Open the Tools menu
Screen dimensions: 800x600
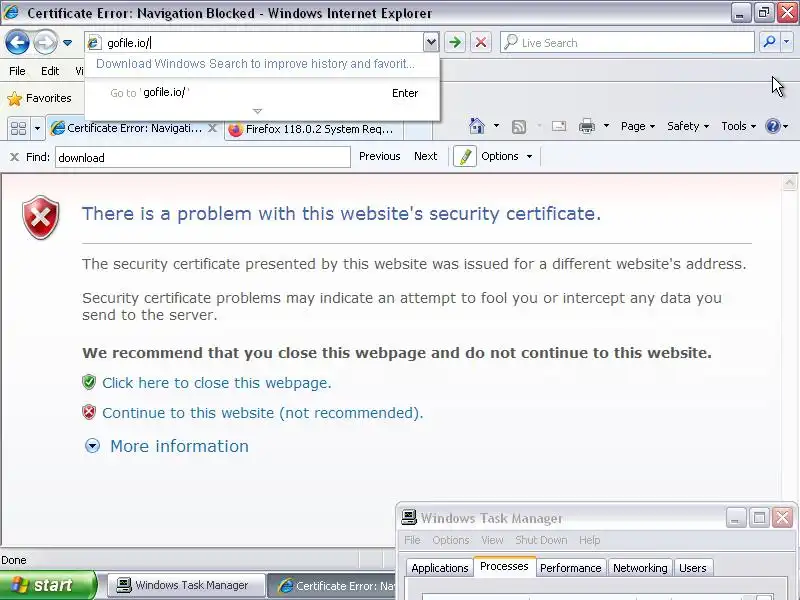point(738,126)
